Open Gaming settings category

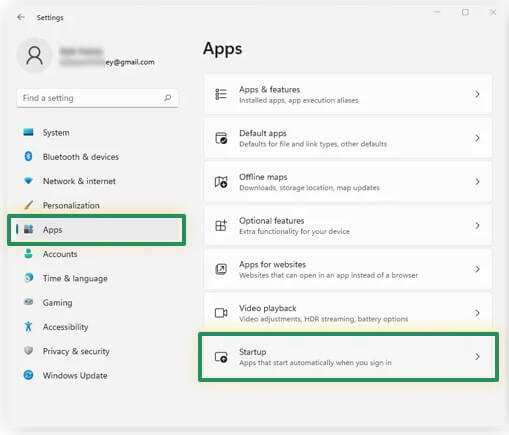97,302
